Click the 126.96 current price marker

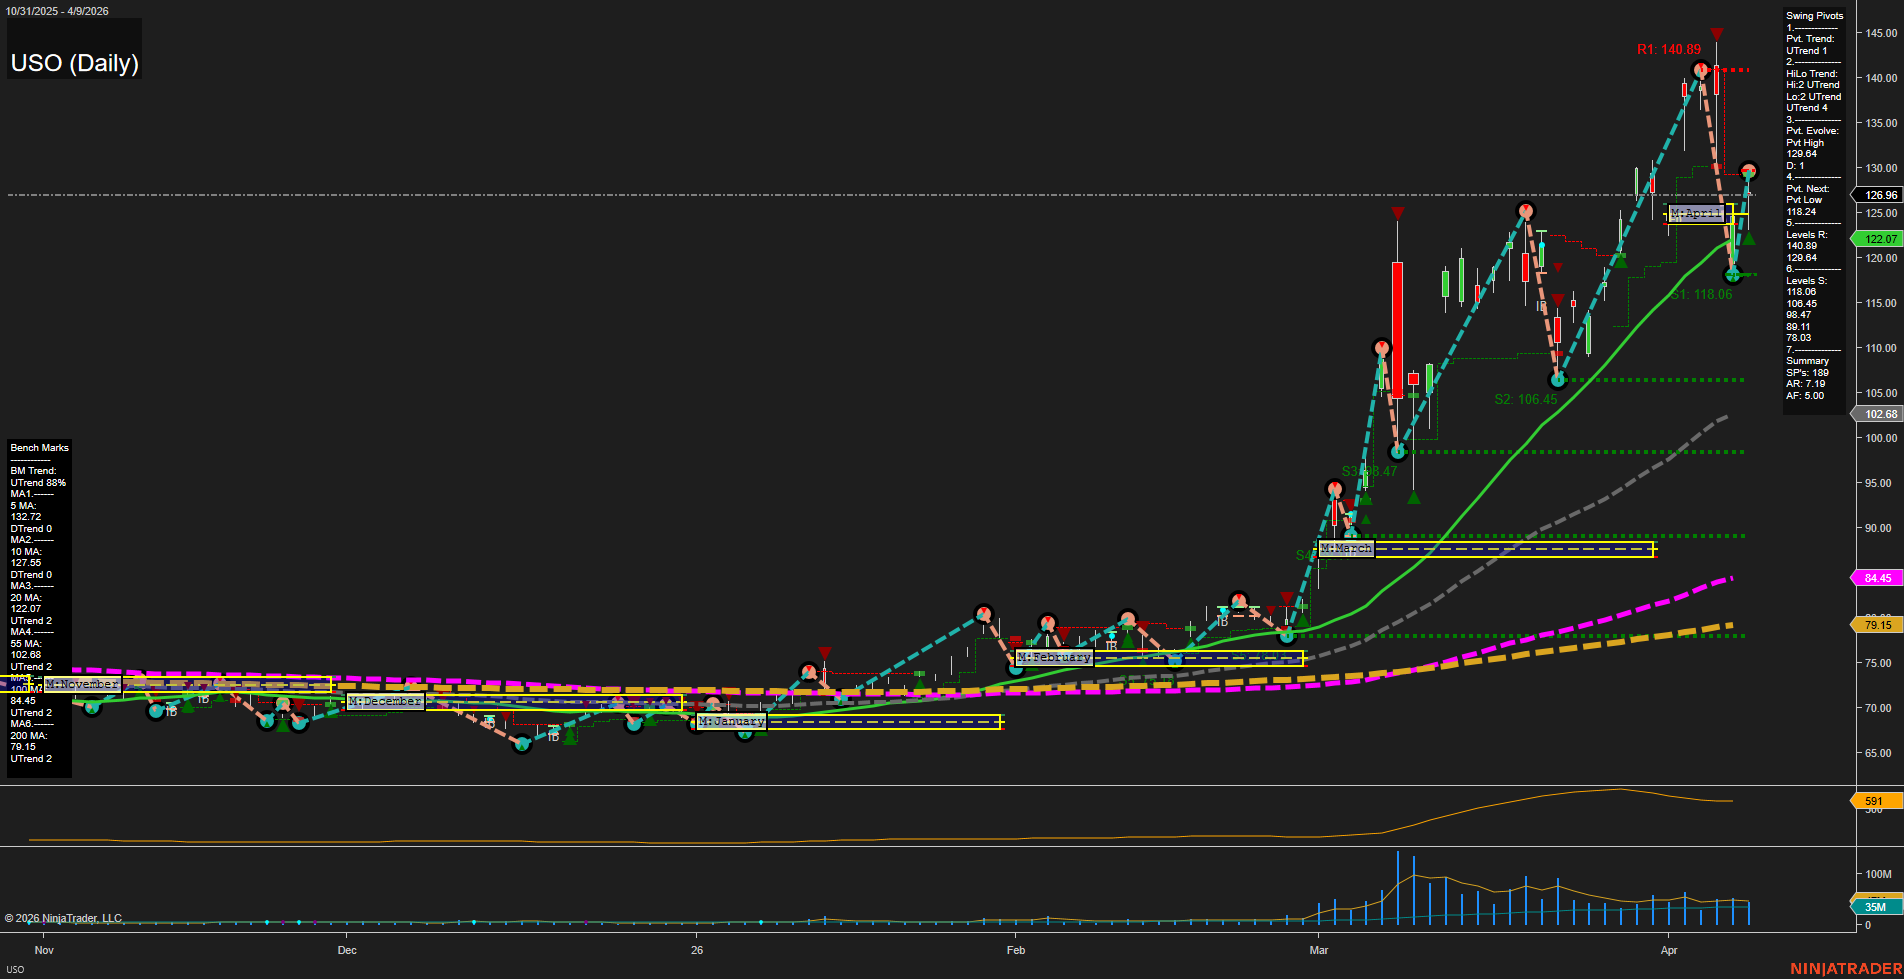[1879, 195]
